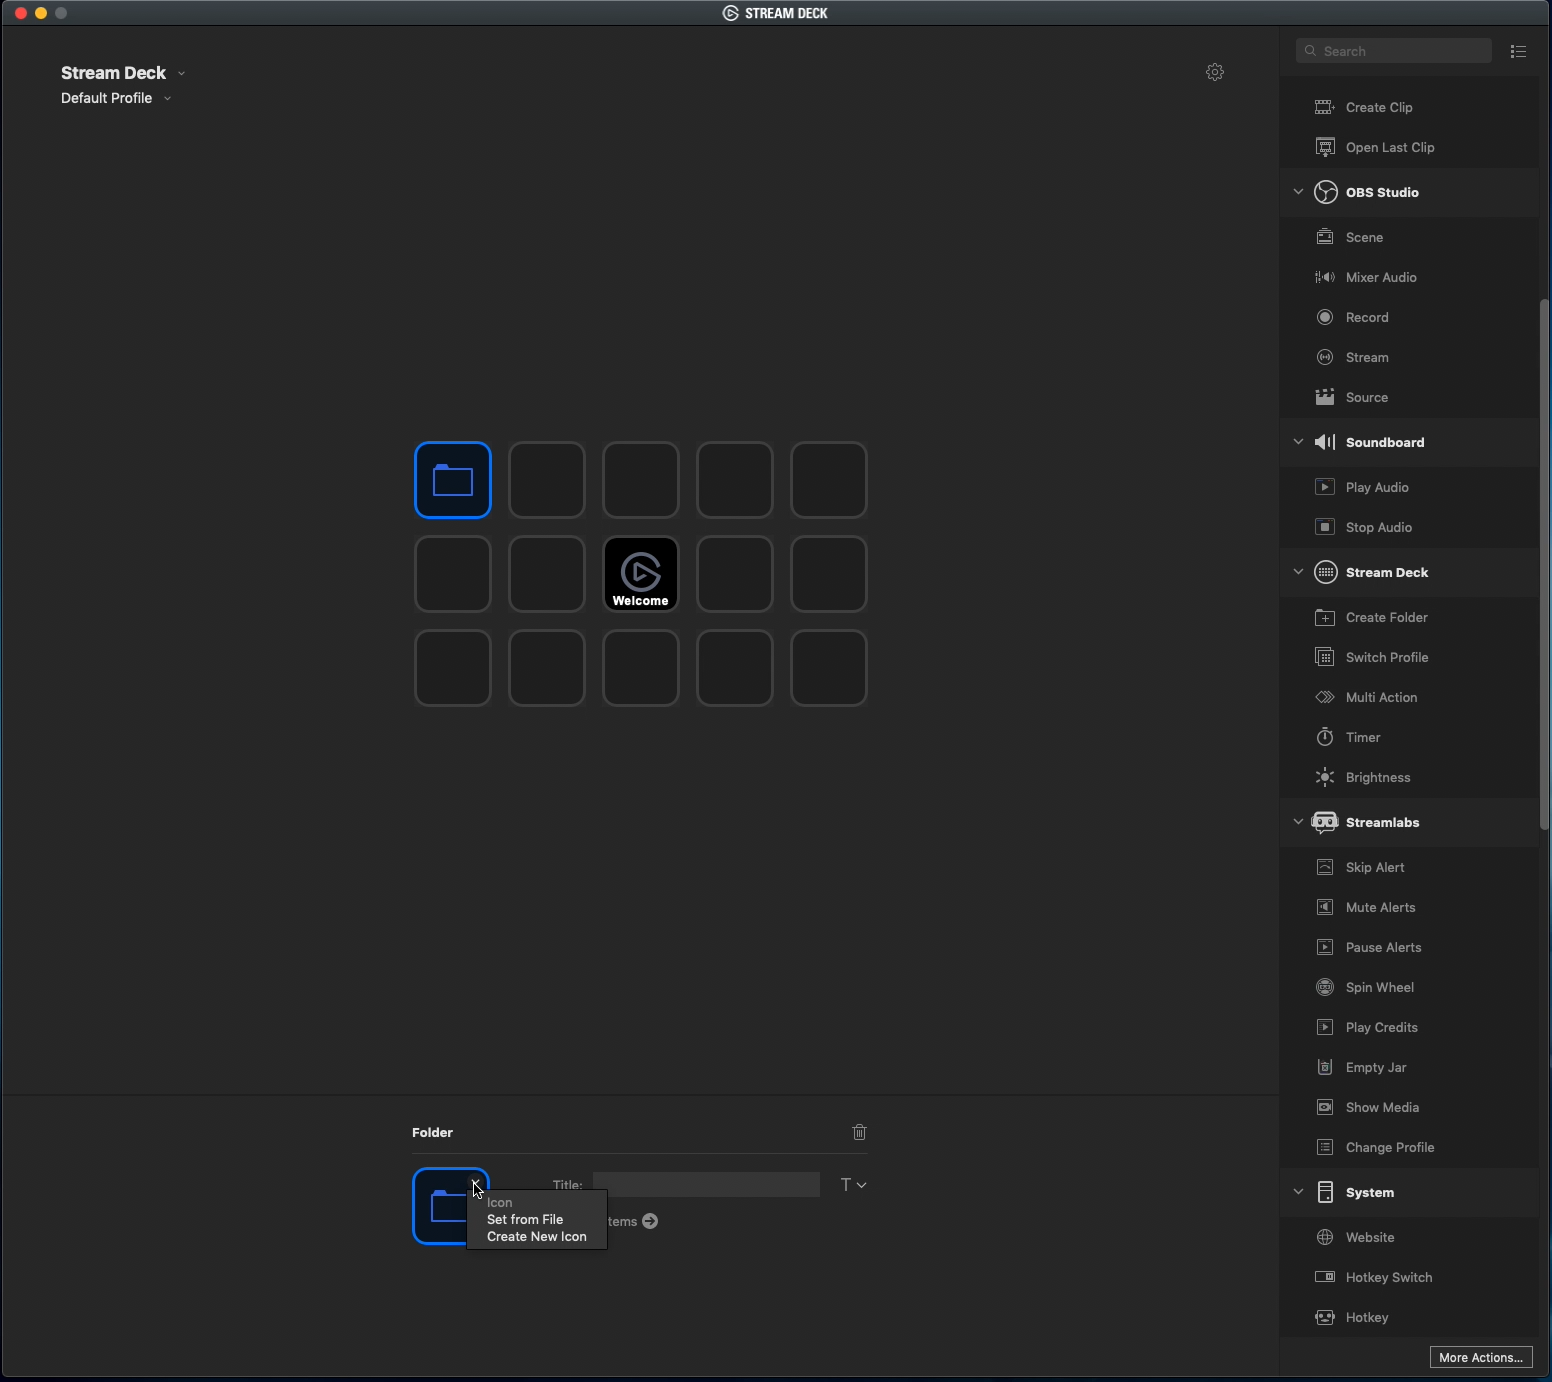Screen dimensions: 1552x1382
Task: Click the Hotkey action icon
Action: [1325, 1317]
